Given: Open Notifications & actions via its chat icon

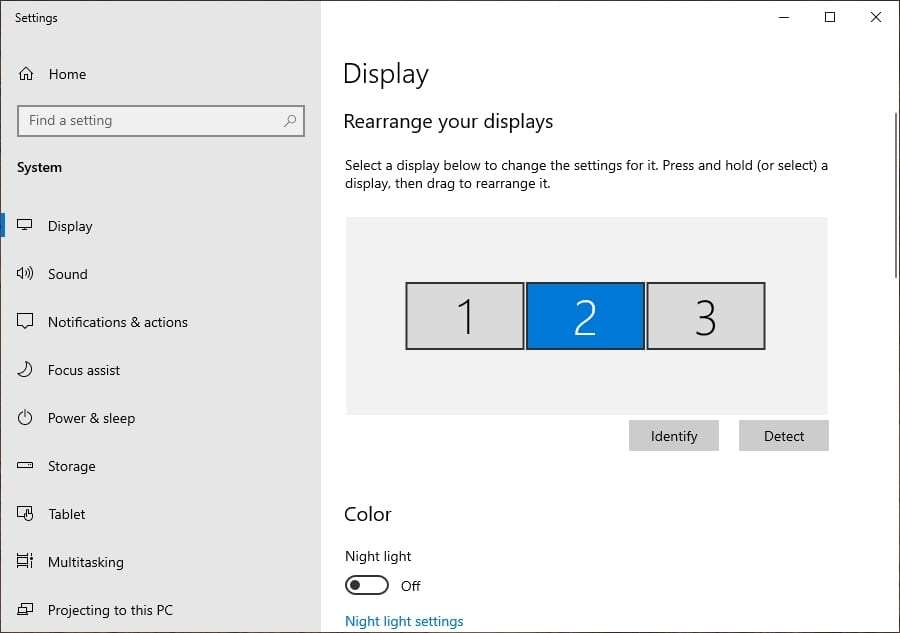Looking at the screenshot, I should pos(26,322).
